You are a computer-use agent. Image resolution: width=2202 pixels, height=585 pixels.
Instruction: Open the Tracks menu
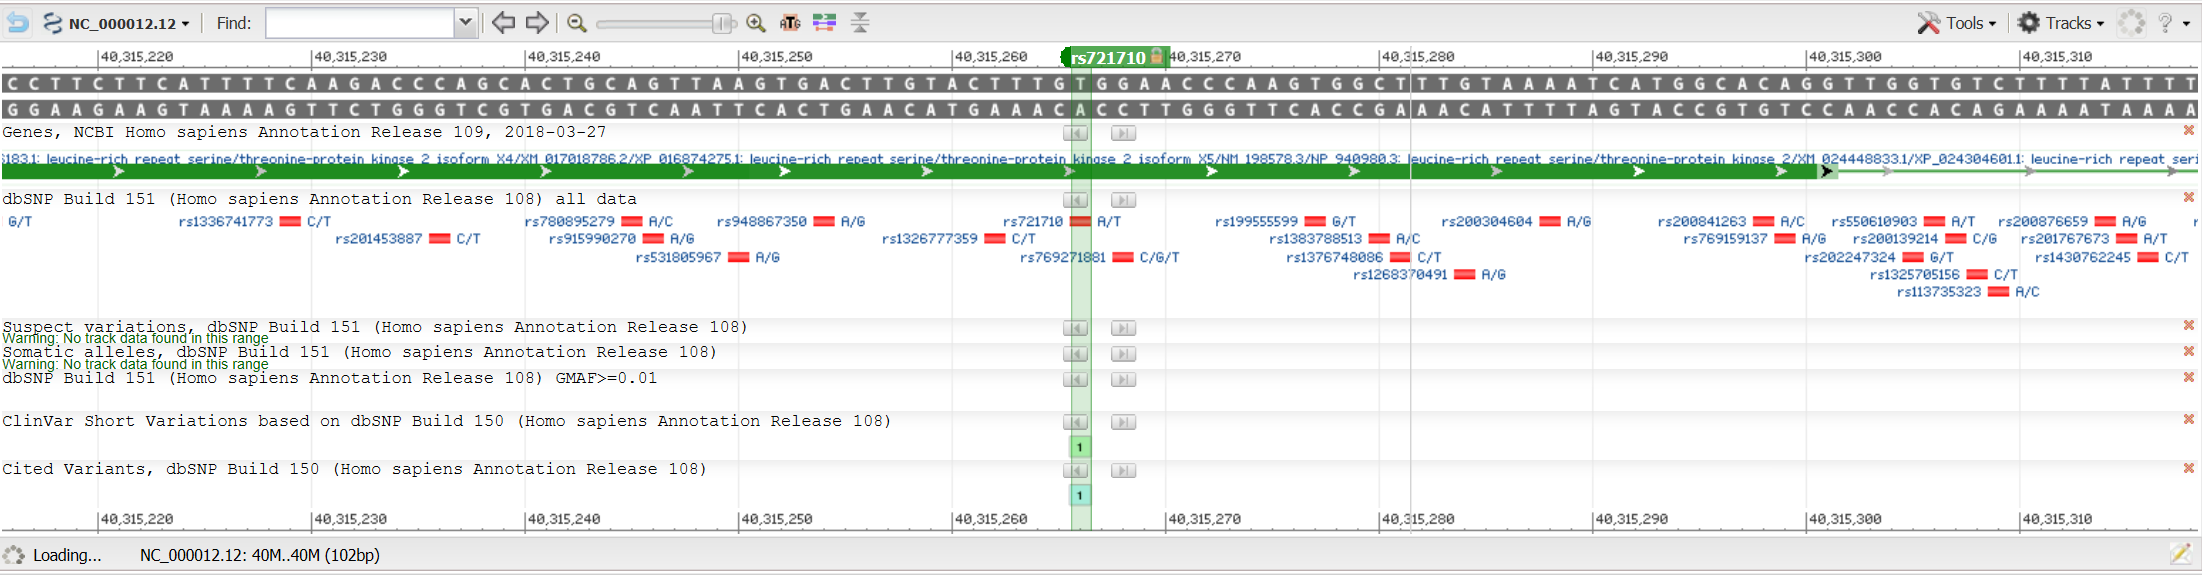click(2060, 22)
